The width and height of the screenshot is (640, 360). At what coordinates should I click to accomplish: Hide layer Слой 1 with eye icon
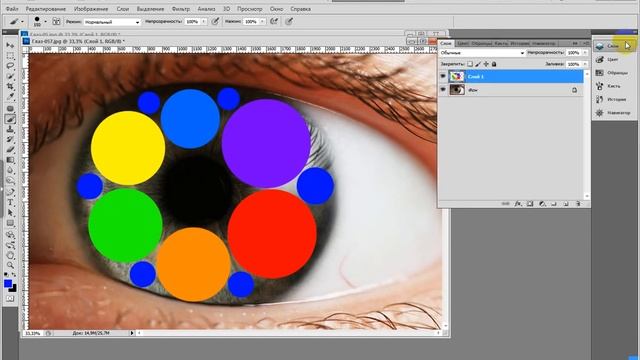443,77
